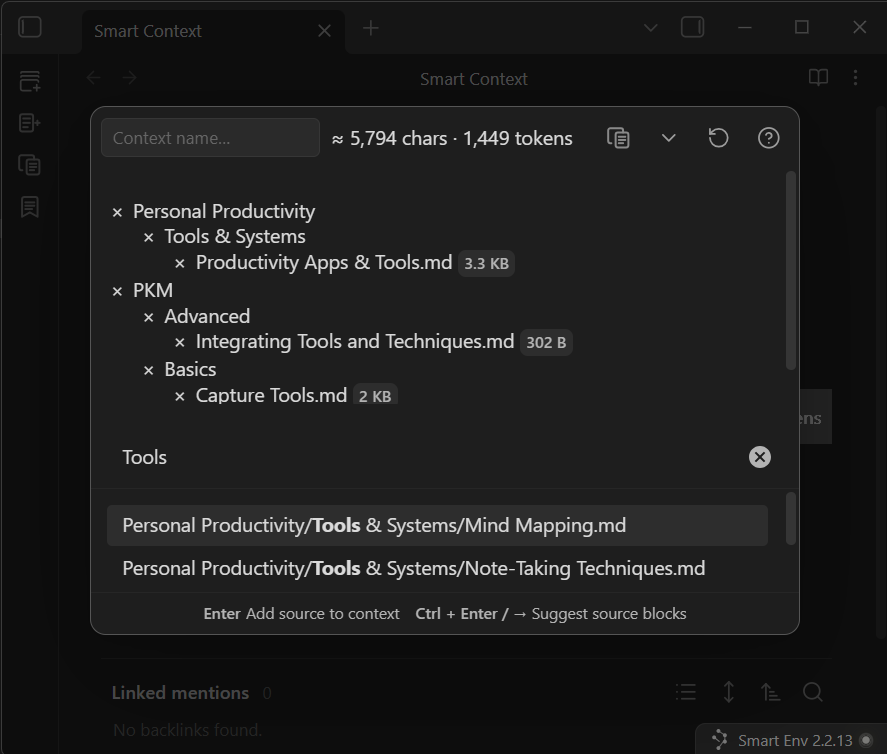Click the refresh context icon
This screenshot has height=754, width=887.
click(718, 138)
